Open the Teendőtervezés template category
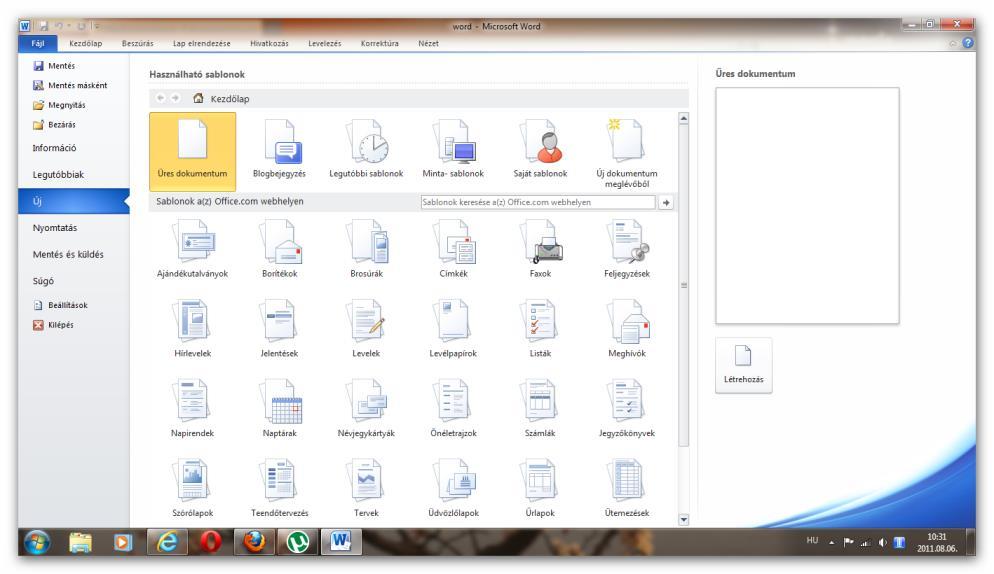 point(280,488)
